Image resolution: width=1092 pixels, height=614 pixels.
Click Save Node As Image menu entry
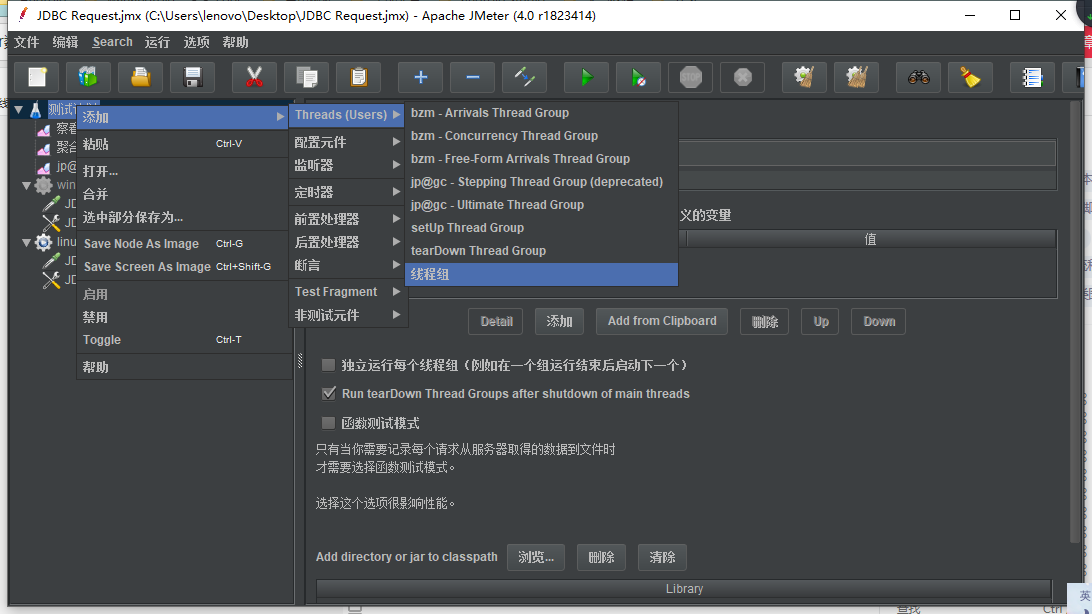pos(184,244)
